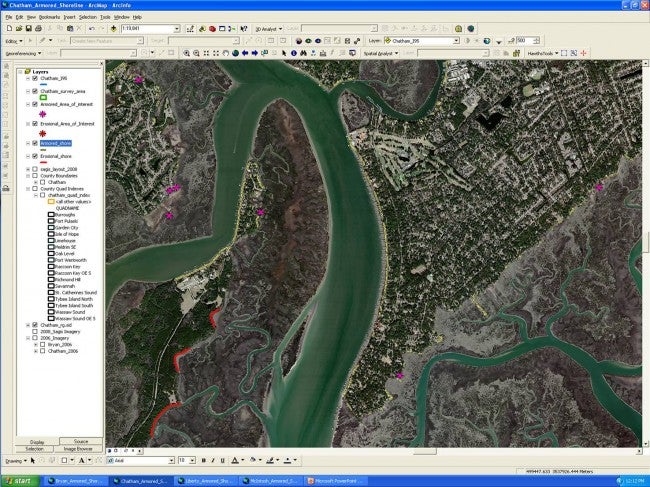Select the drawing pointer arrow tool

[34, 460]
